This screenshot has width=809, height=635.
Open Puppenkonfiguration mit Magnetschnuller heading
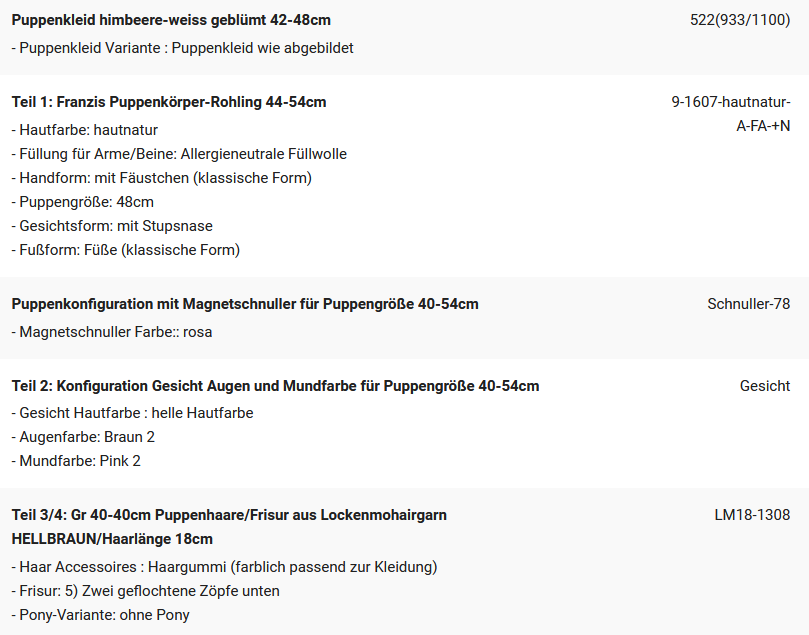(x=245, y=304)
